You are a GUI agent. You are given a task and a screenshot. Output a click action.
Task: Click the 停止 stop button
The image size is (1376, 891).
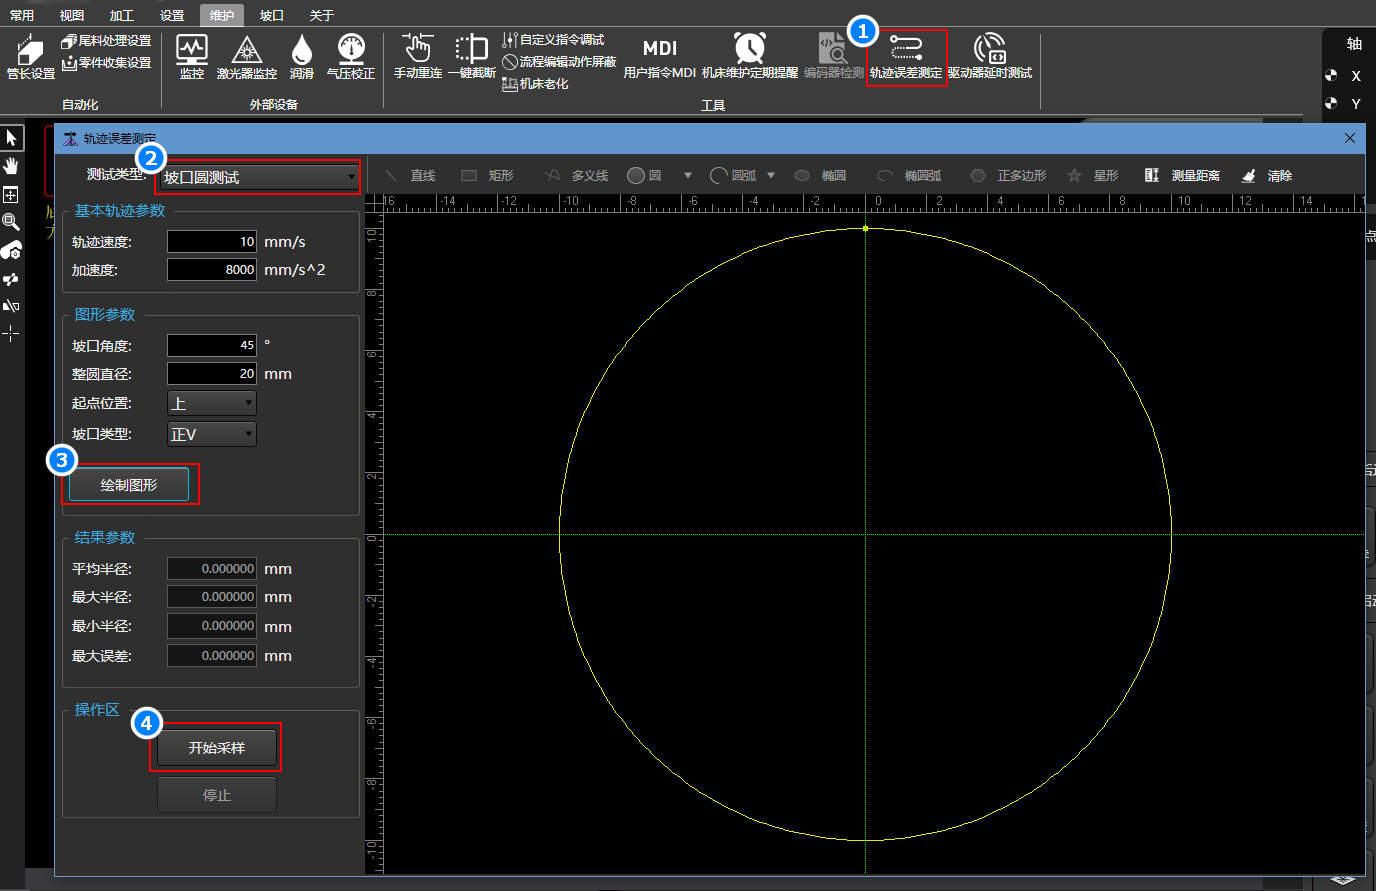[216, 795]
